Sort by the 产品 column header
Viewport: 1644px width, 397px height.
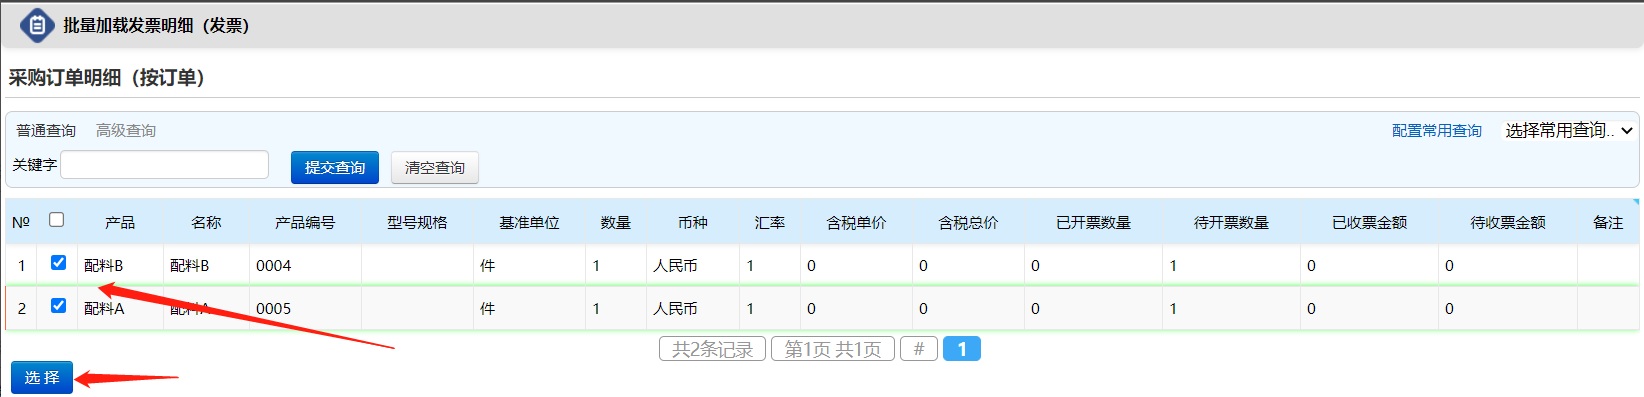point(120,223)
